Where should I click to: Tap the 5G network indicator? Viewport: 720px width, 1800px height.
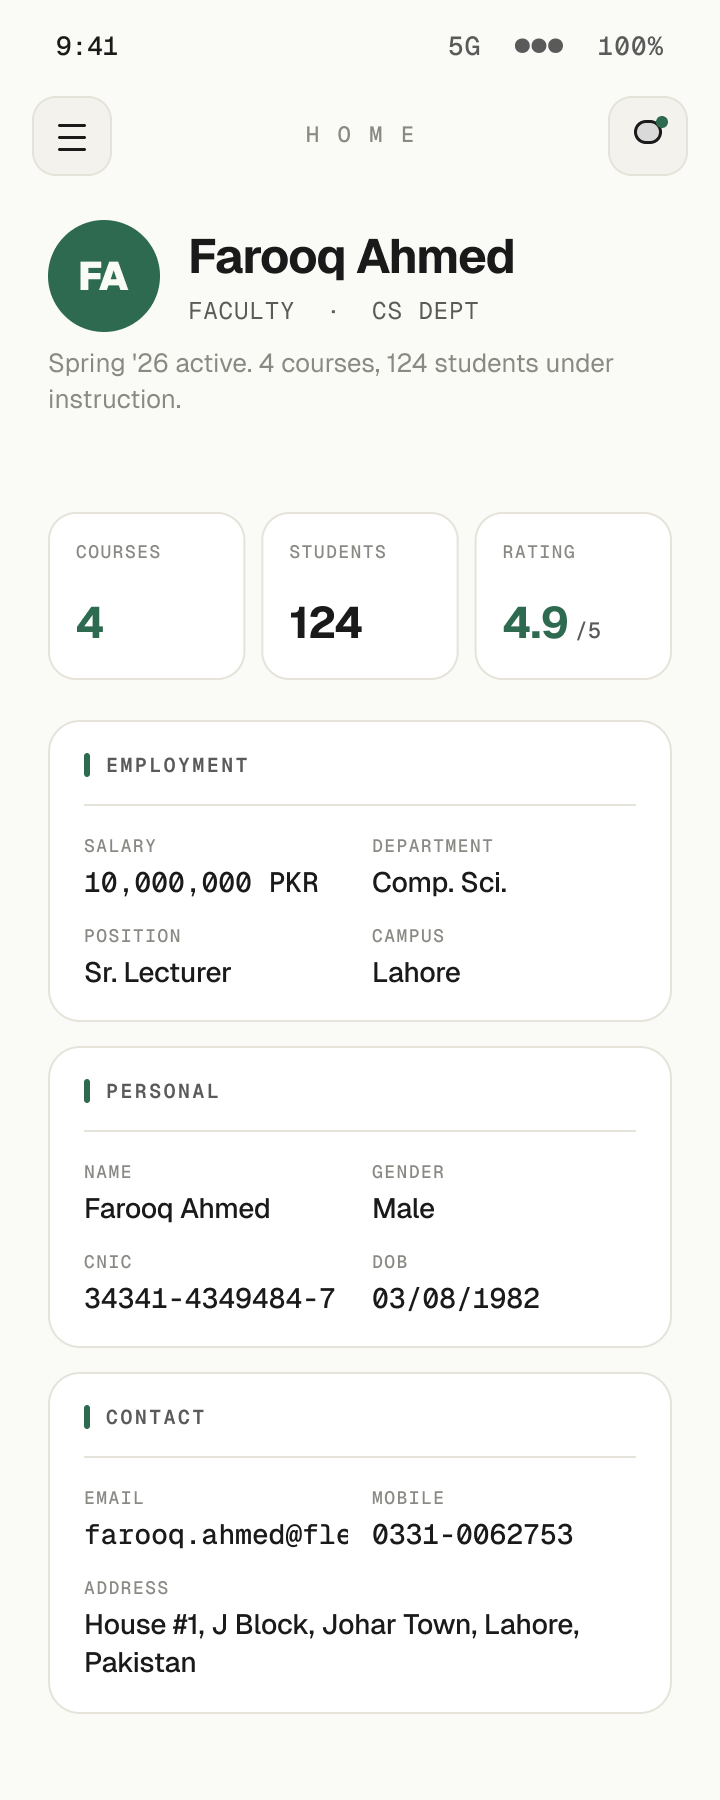[x=464, y=46]
